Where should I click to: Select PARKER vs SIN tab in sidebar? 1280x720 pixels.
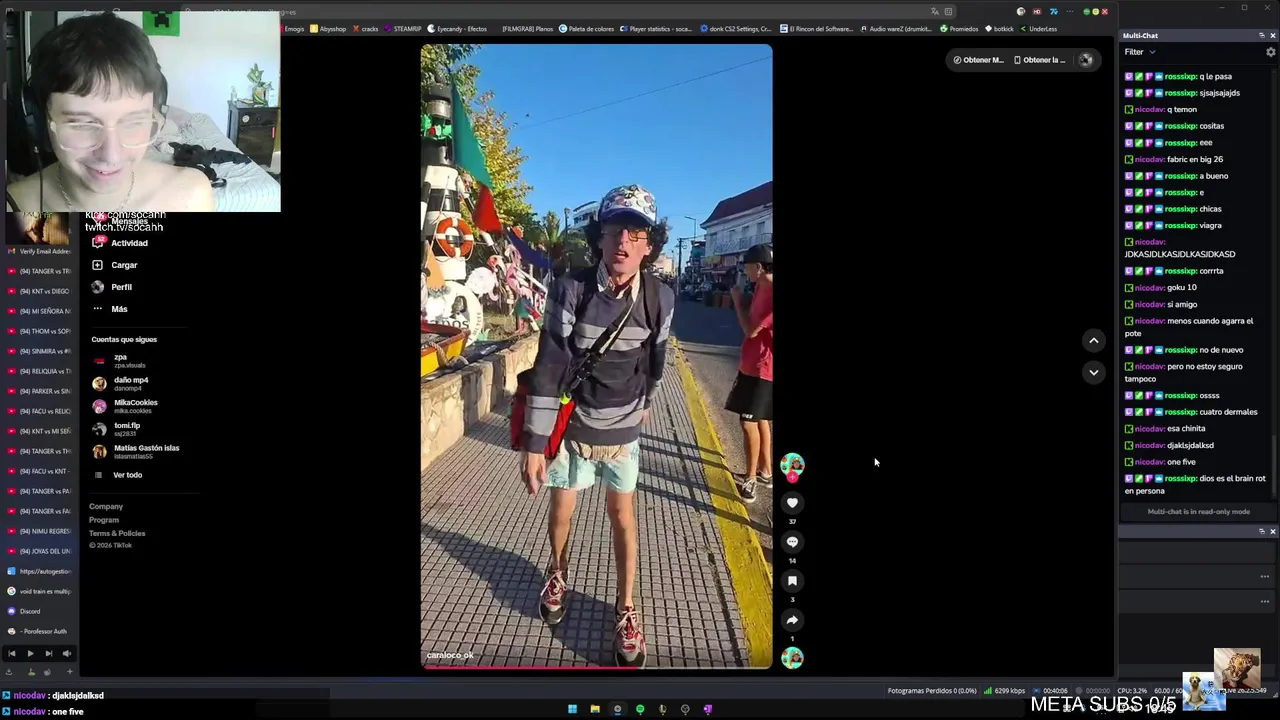[39, 391]
